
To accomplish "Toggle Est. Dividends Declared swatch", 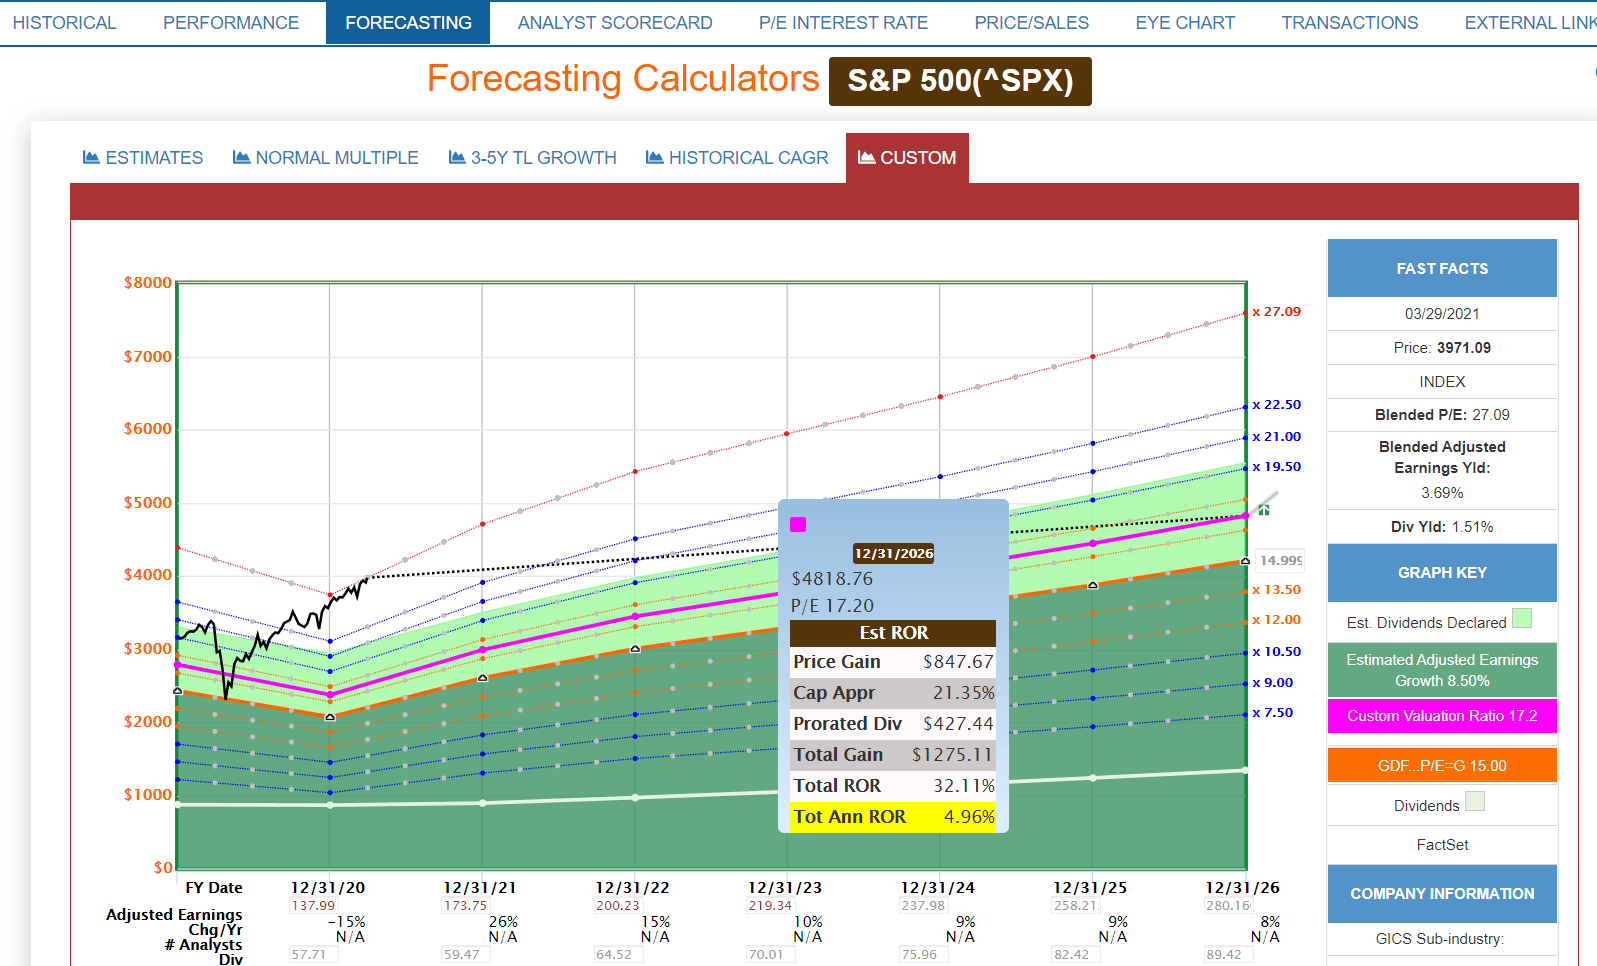I will point(1522,618).
